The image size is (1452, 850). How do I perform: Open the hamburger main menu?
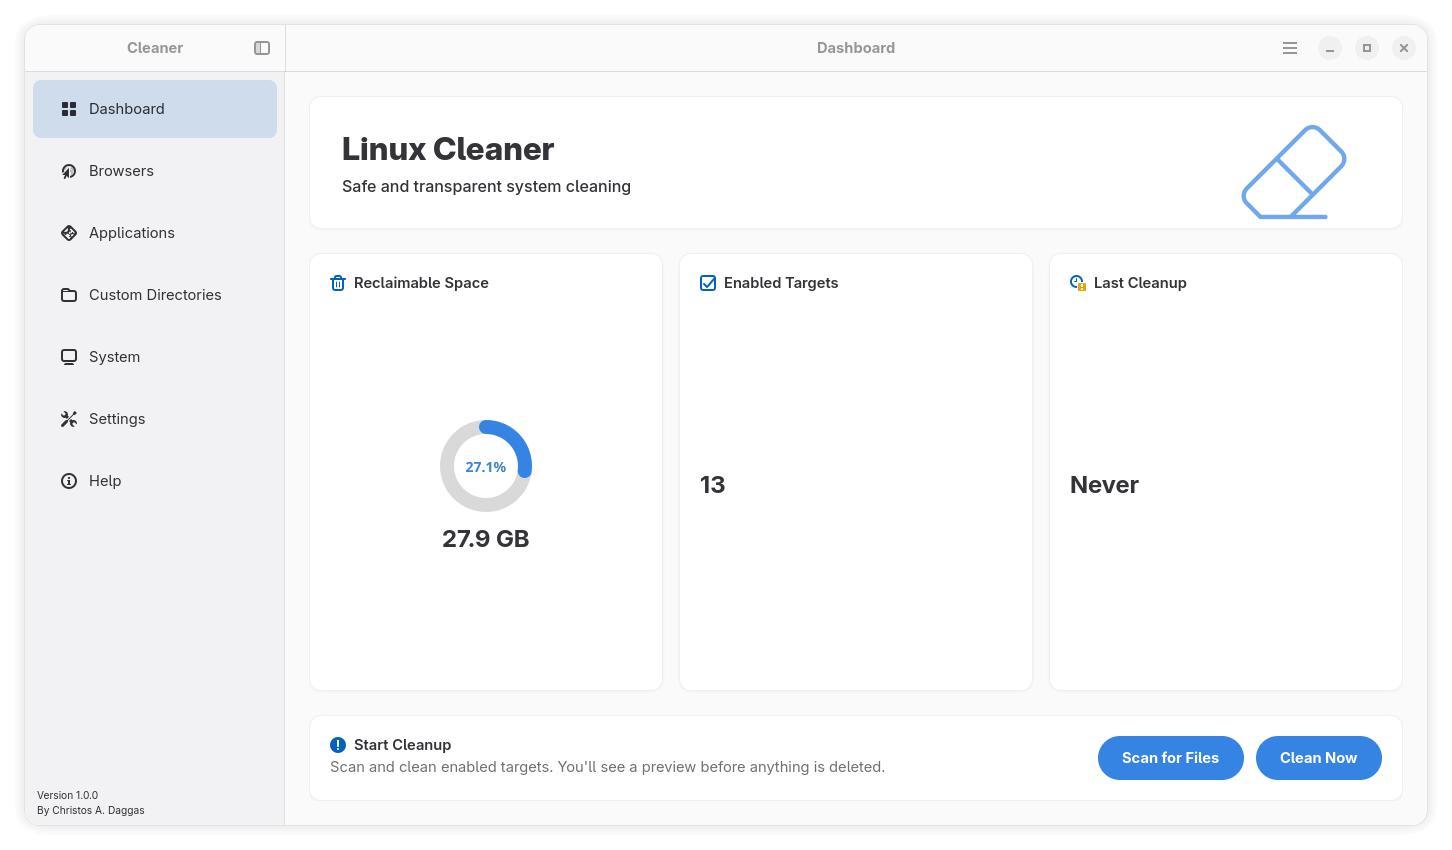click(x=1290, y=48)
